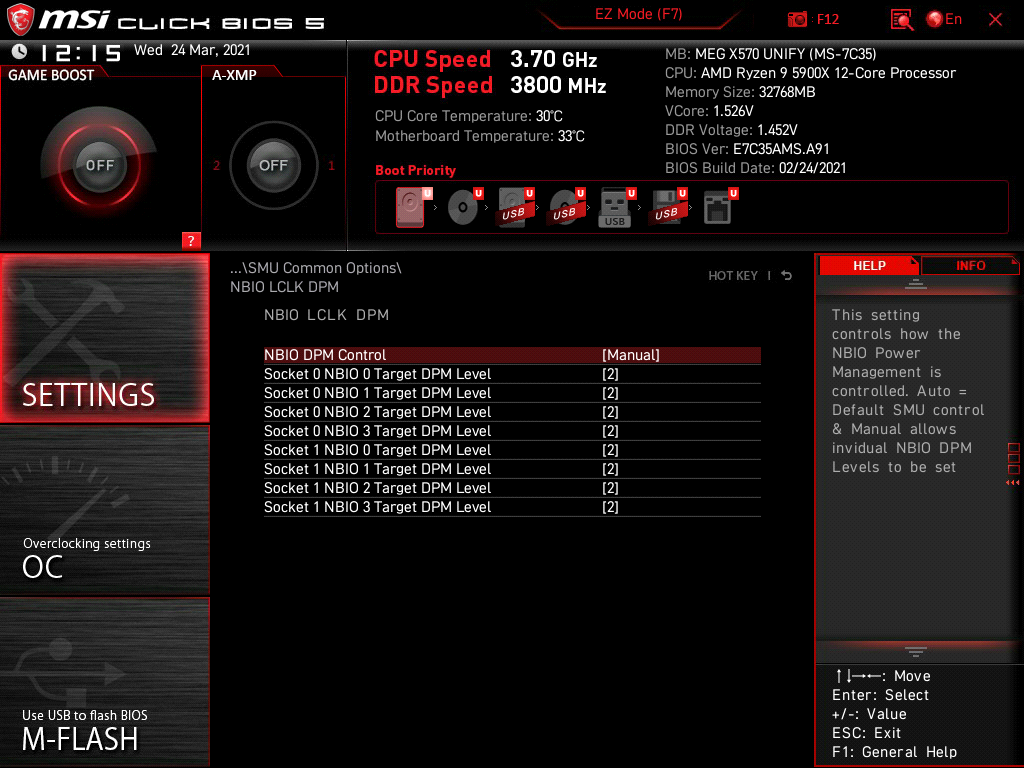Click the DDR Voltage 1.452V reading
Screen dimensions: 1024x768
tap(731, 130)
